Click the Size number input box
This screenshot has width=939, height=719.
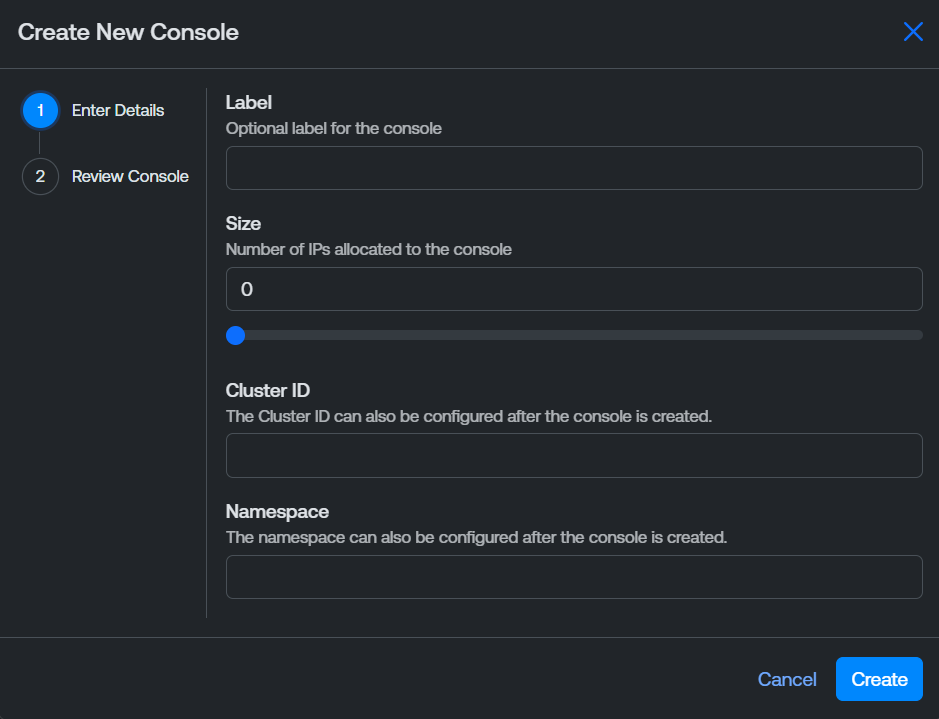[574, 289]
